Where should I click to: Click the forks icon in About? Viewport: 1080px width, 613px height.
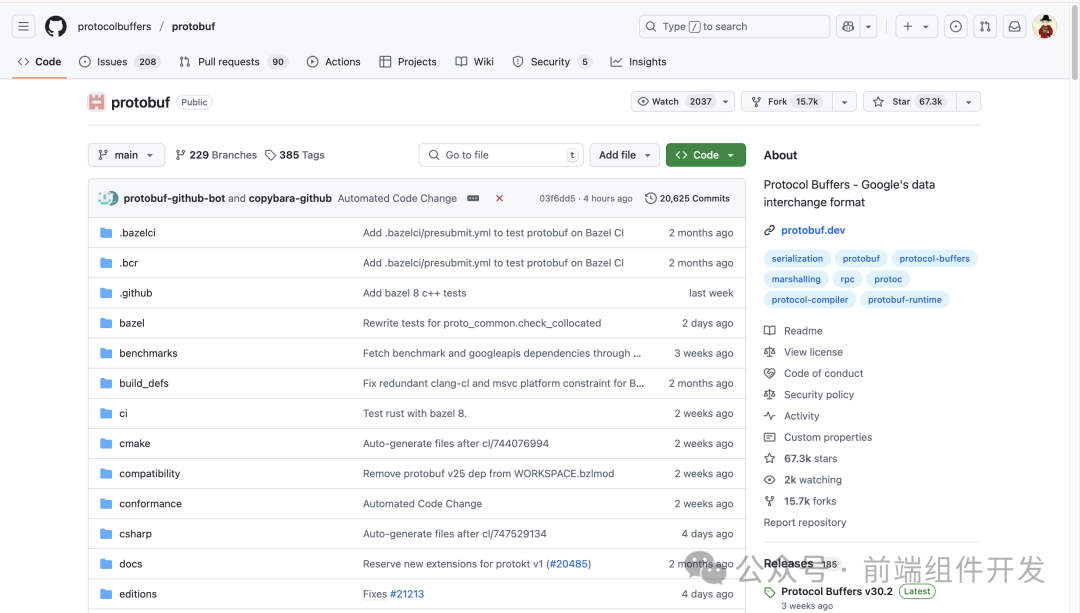pos(769,501)
